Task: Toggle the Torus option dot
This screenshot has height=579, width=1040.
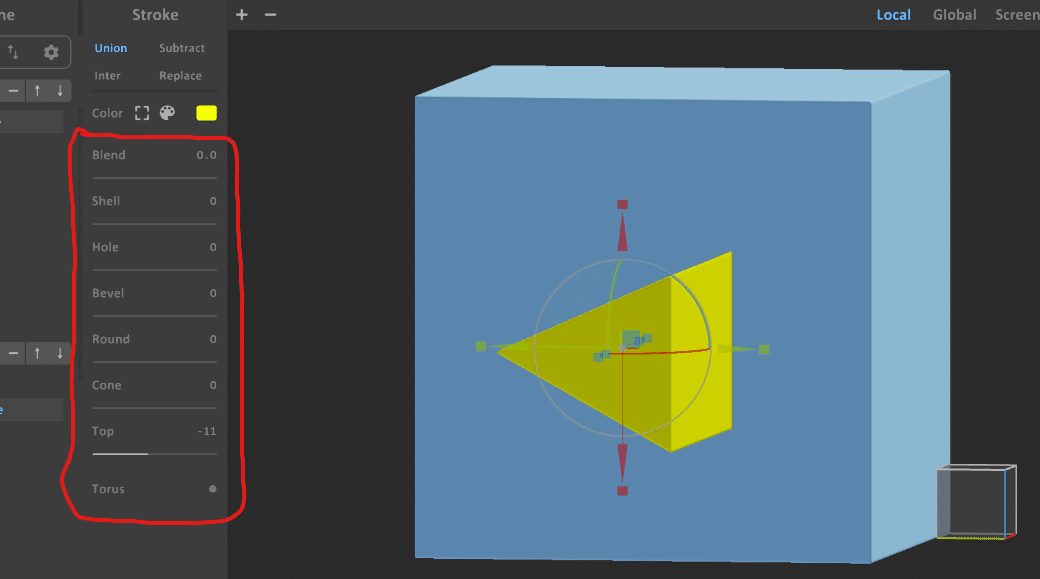Action: 213,489
